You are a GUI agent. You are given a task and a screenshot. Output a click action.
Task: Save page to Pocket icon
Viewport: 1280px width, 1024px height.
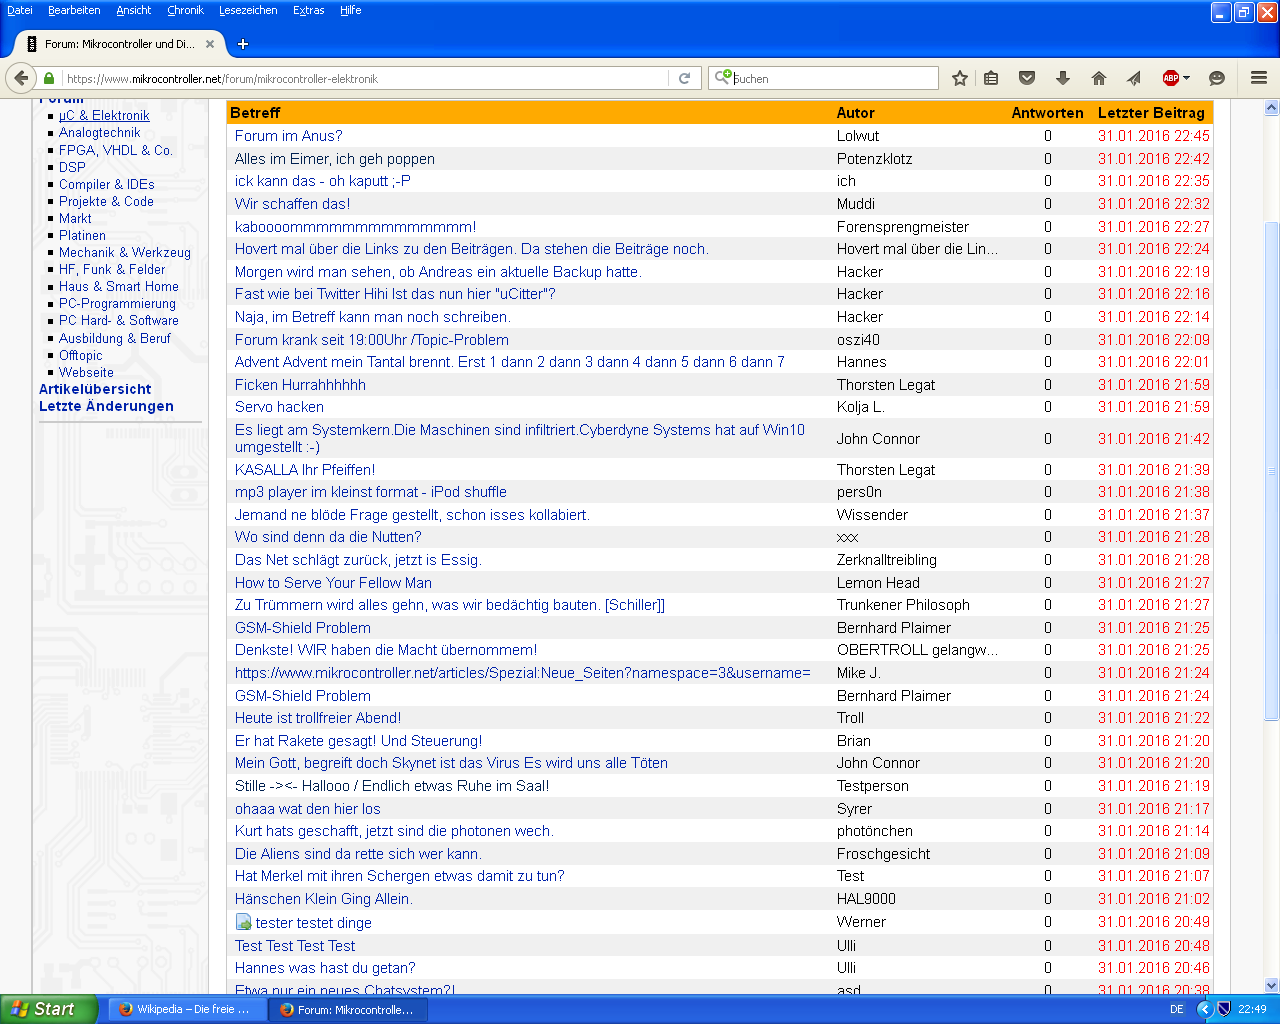pyautogui.click(x=1027, y=78)
